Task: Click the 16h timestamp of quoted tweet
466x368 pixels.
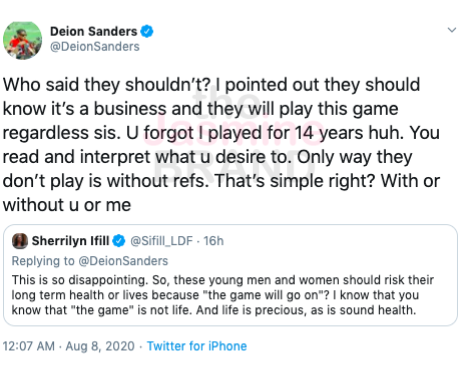Action: [214, 241]
